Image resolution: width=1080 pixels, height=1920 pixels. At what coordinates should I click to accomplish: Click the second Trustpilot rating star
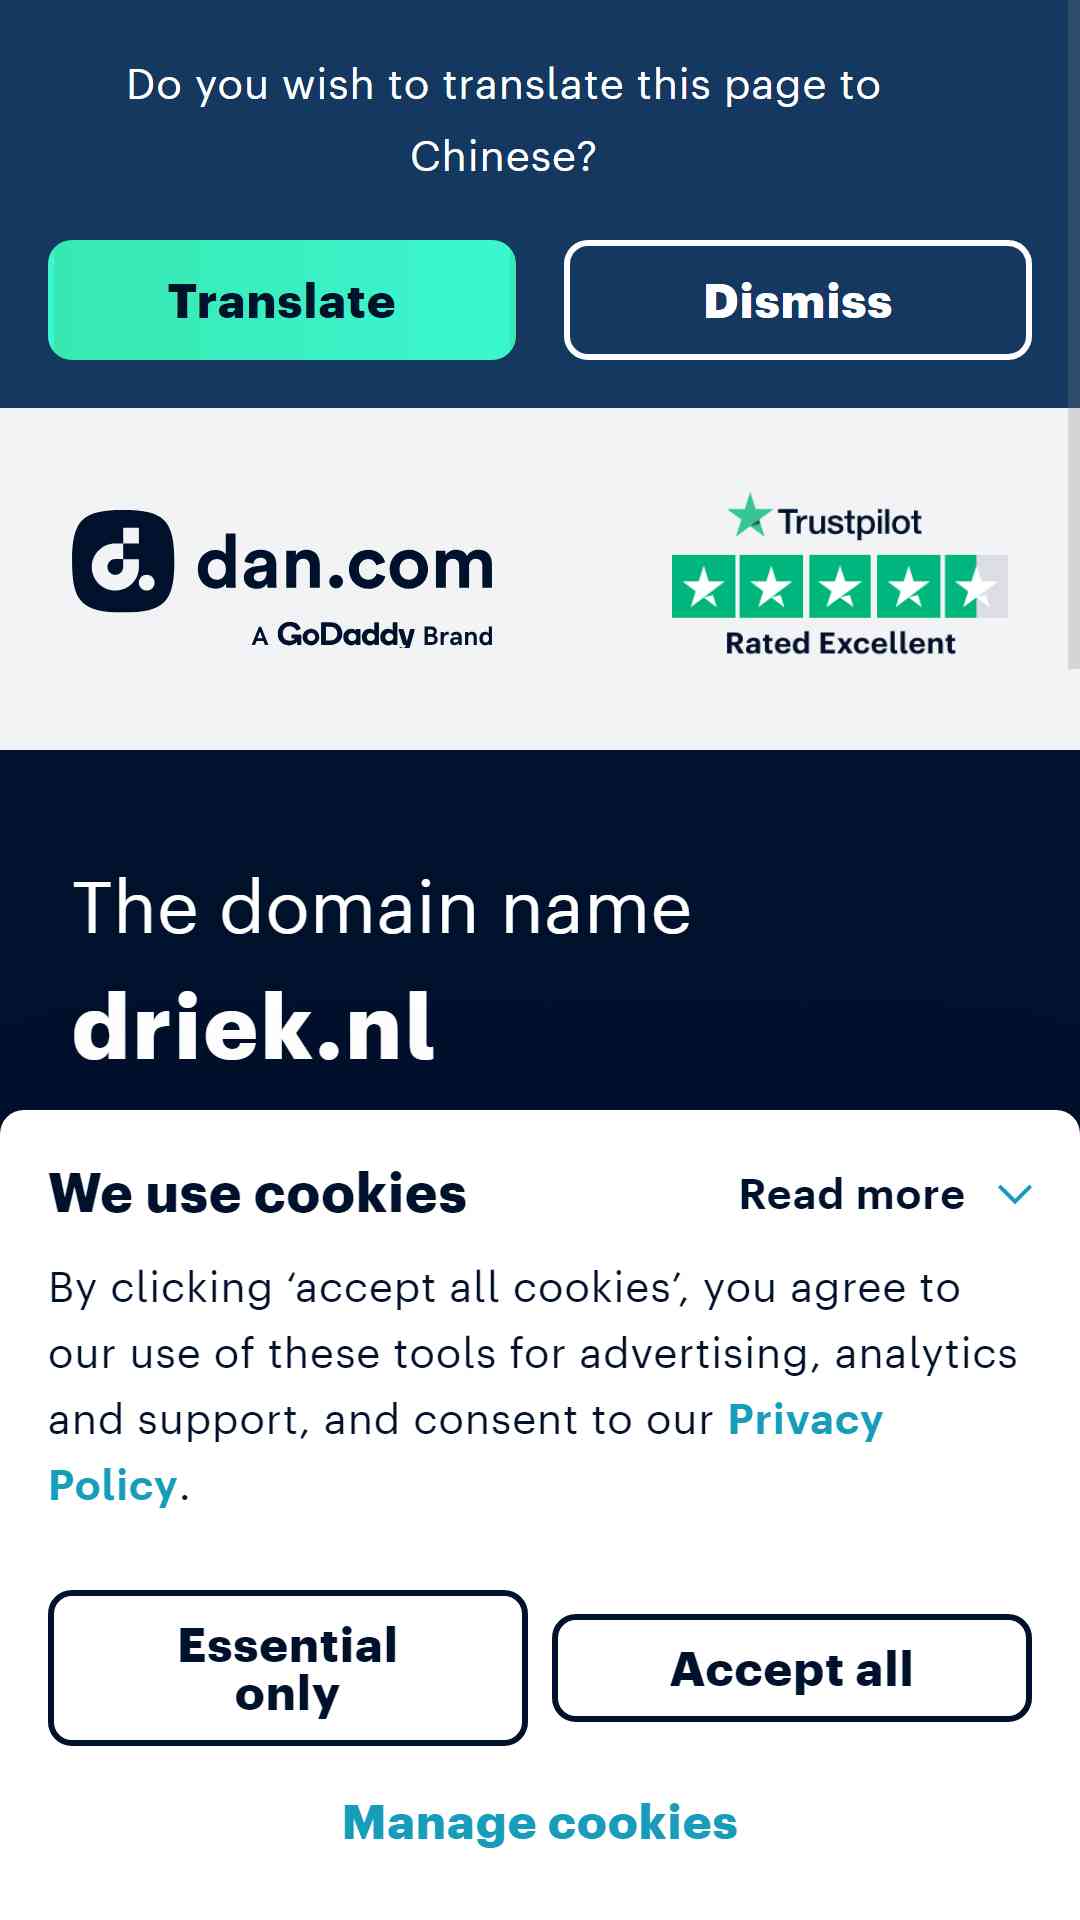(772, 586)
